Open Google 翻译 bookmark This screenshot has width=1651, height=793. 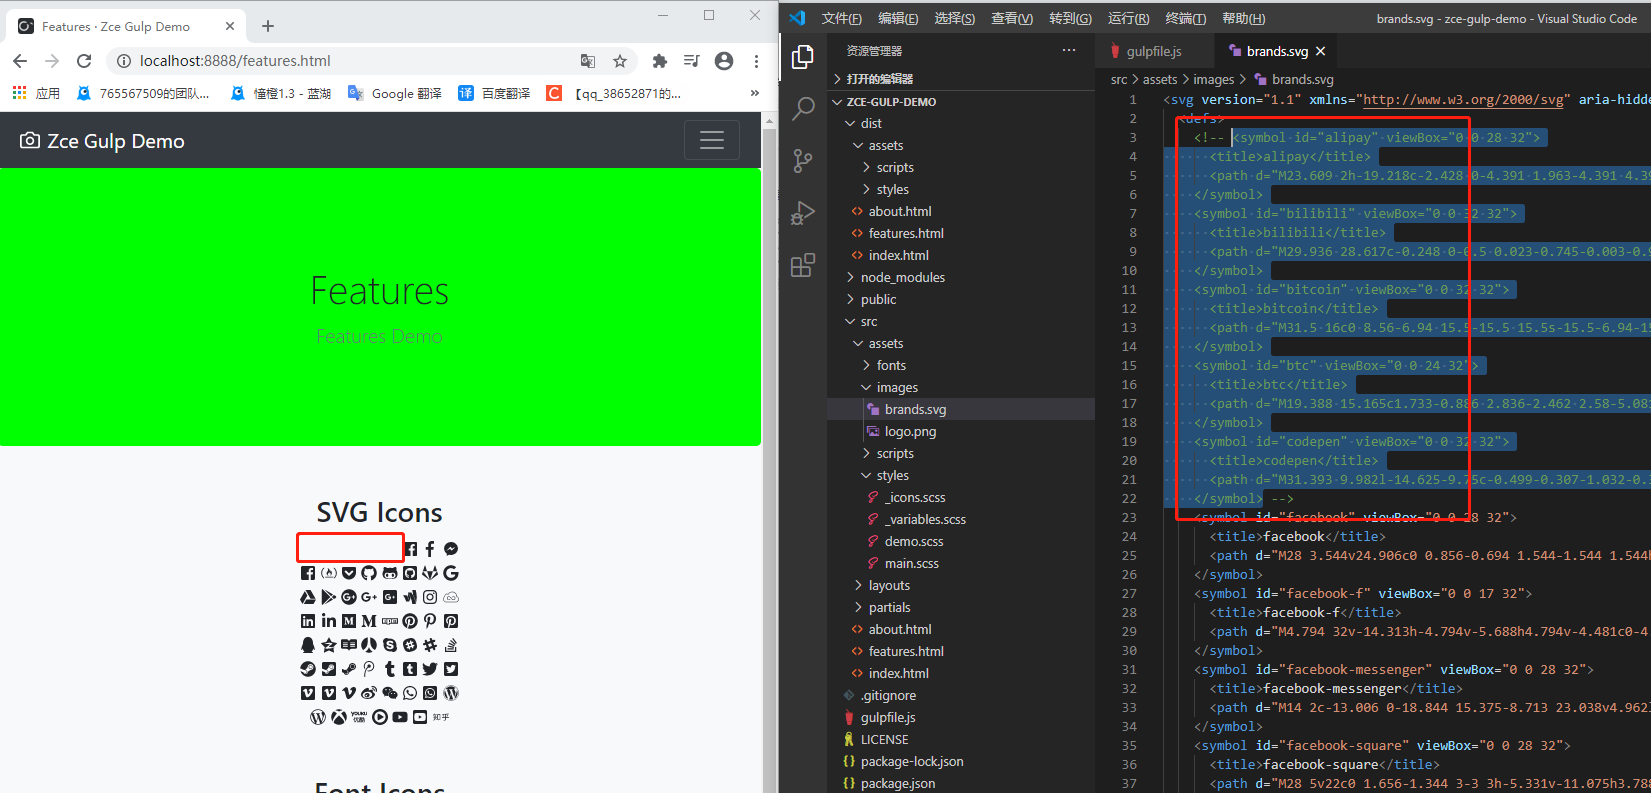394,93
